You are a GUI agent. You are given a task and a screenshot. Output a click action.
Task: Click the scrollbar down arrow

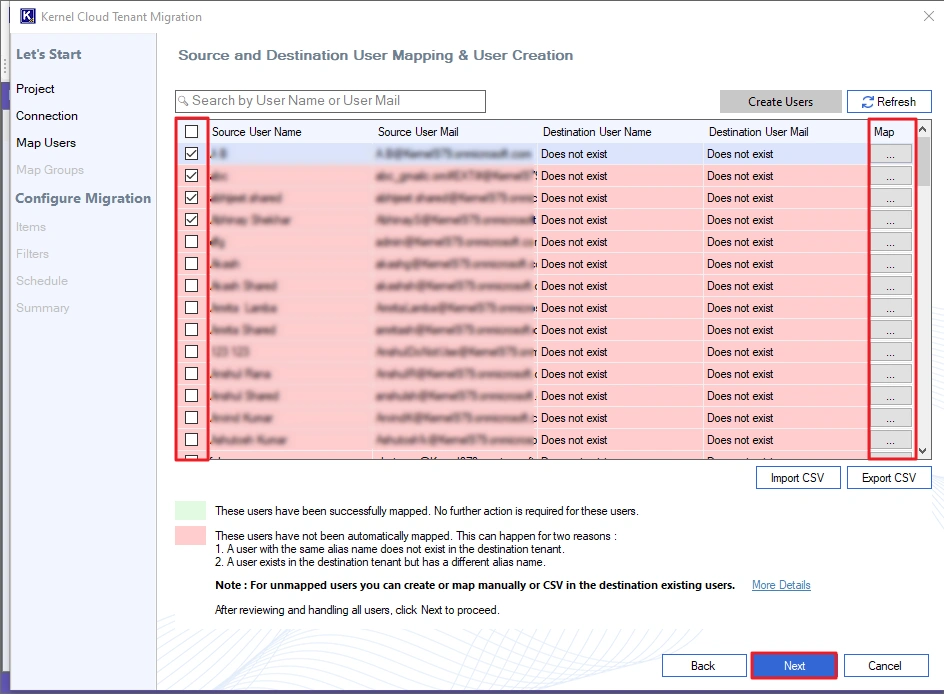[923, 449]
